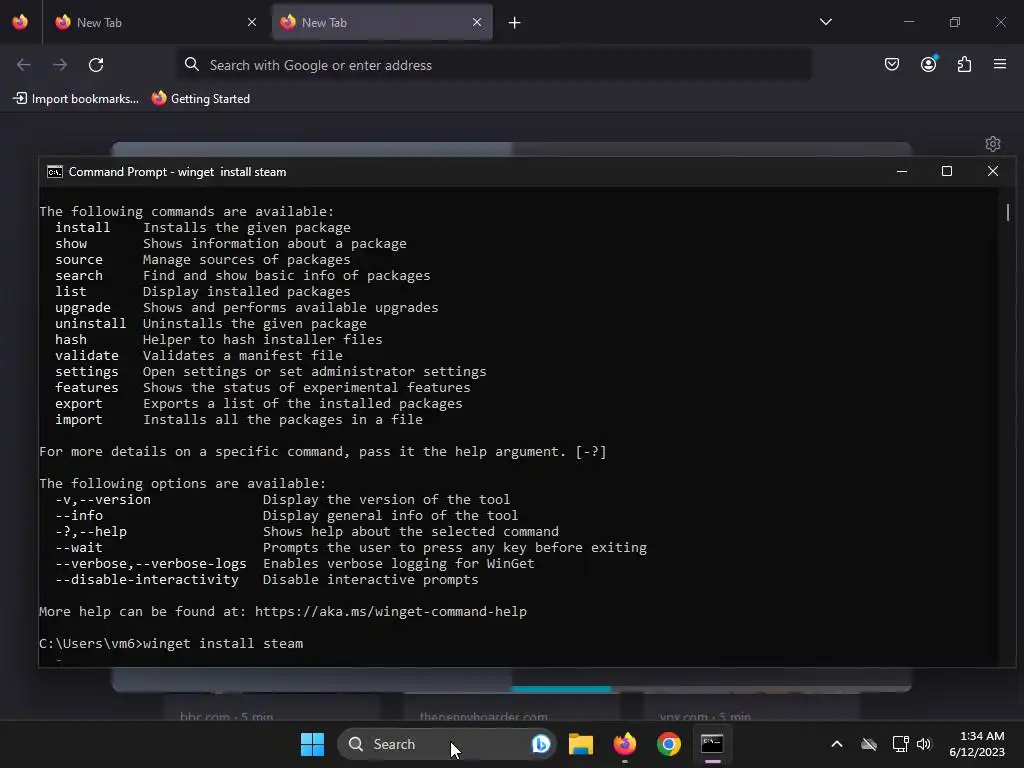Open the volume speaker tray icon

924,744
